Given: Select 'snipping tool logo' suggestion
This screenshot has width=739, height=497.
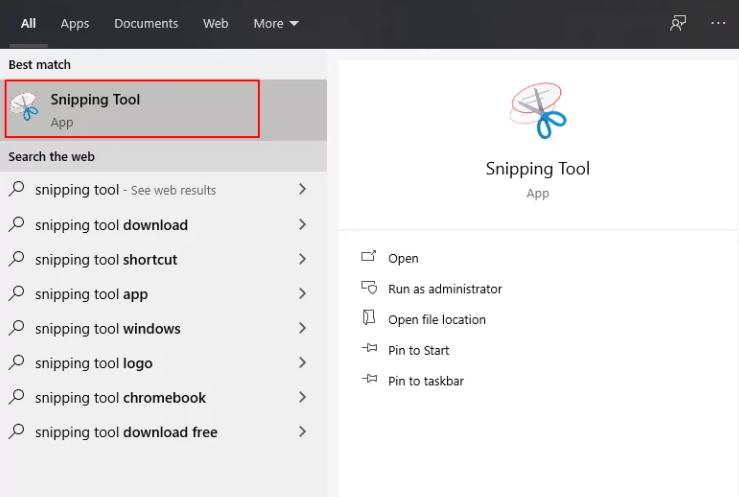Looking at the screenshot, I should 164,363.
